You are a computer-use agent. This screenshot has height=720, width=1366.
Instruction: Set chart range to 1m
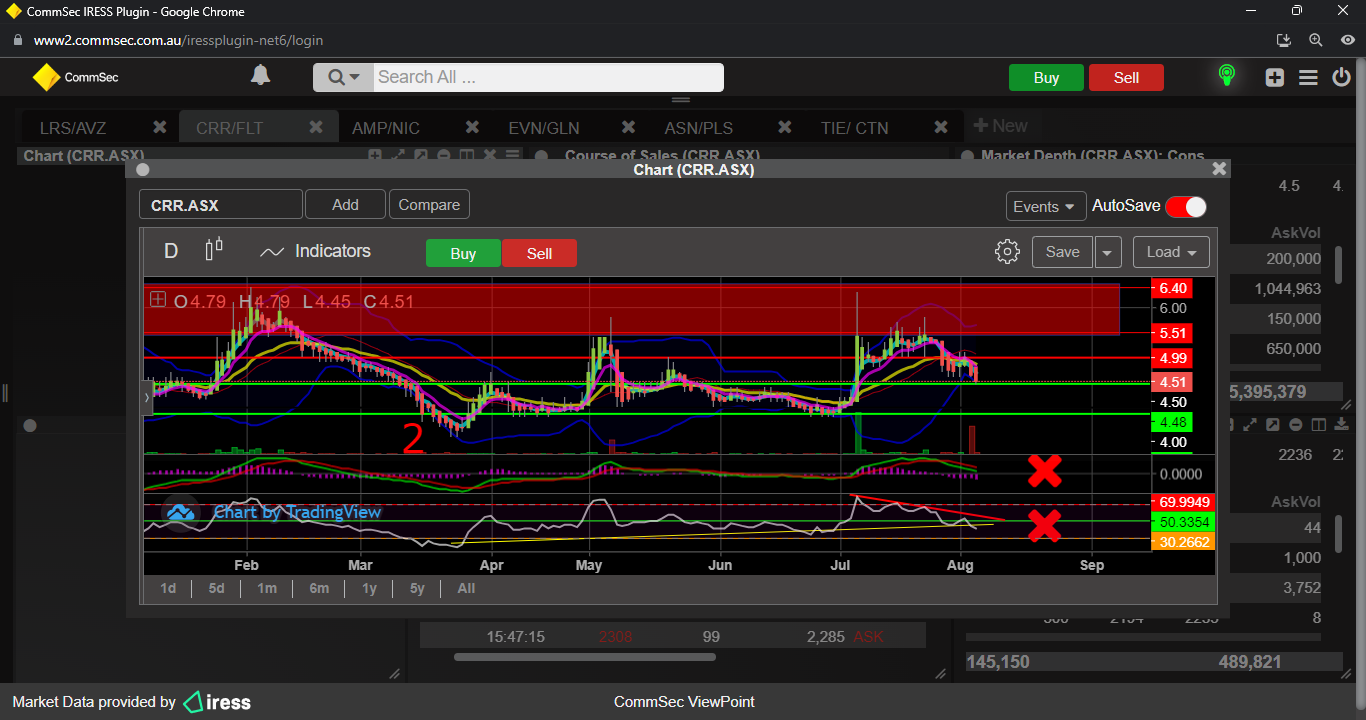(267, 588)
